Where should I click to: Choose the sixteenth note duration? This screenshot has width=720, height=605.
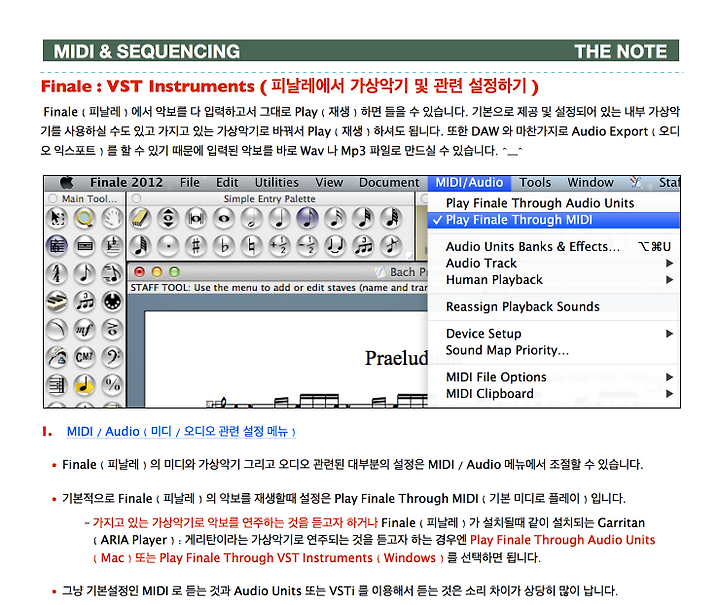point(336,218)
